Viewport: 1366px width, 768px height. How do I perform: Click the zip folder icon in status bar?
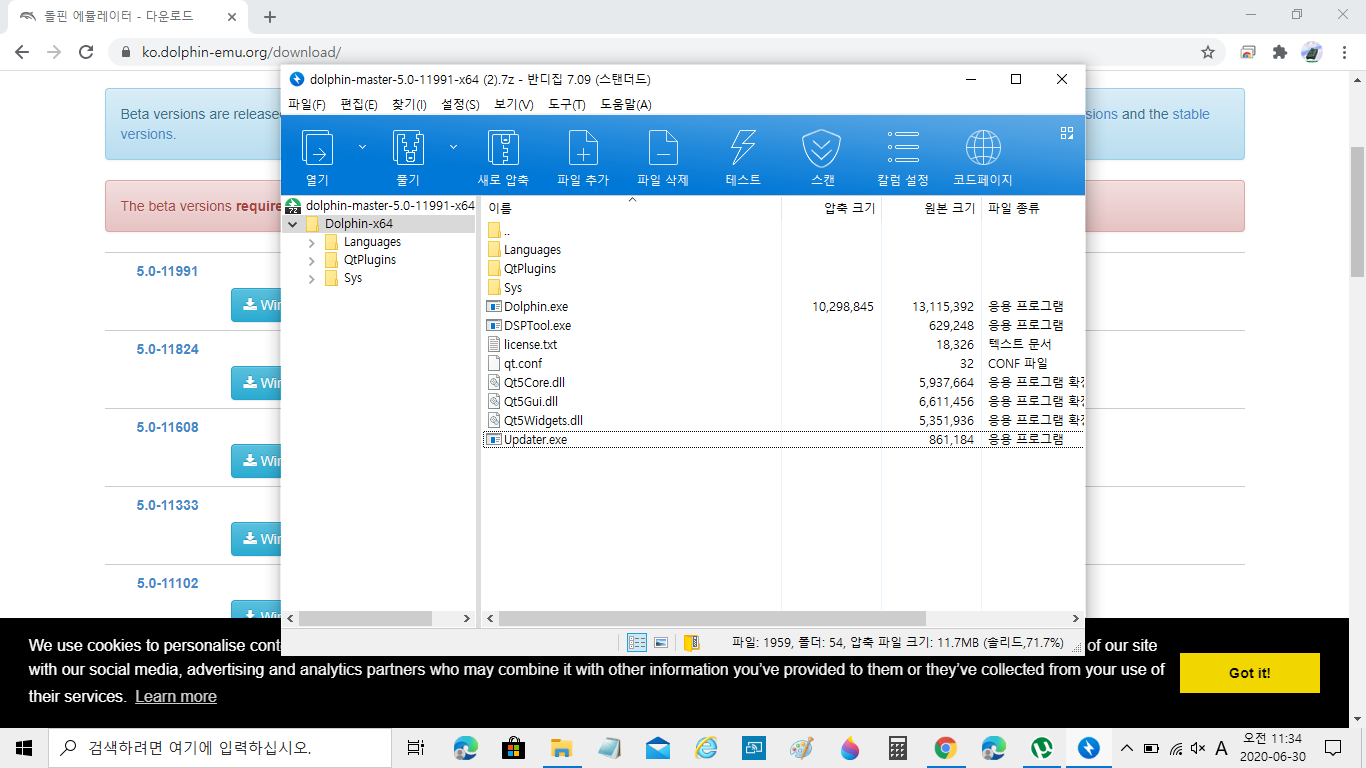[x=691, y=642]
